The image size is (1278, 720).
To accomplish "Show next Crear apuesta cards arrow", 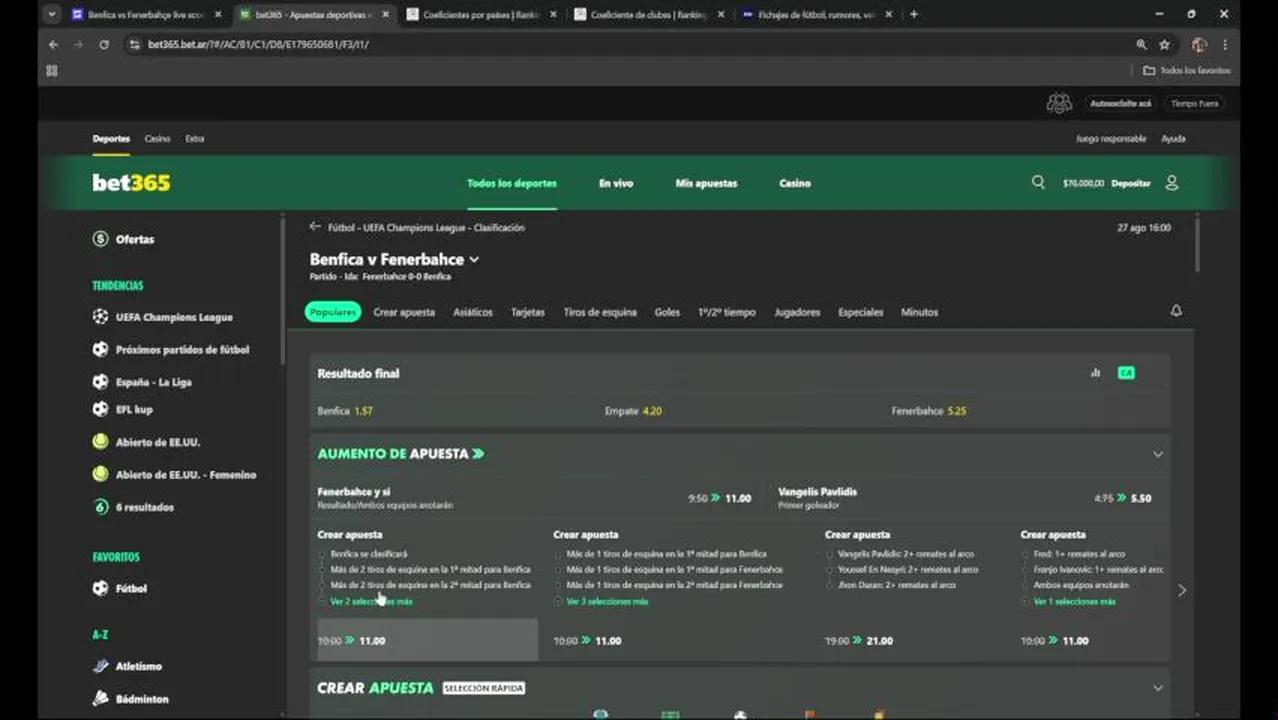I will (x=1182, y=590).
